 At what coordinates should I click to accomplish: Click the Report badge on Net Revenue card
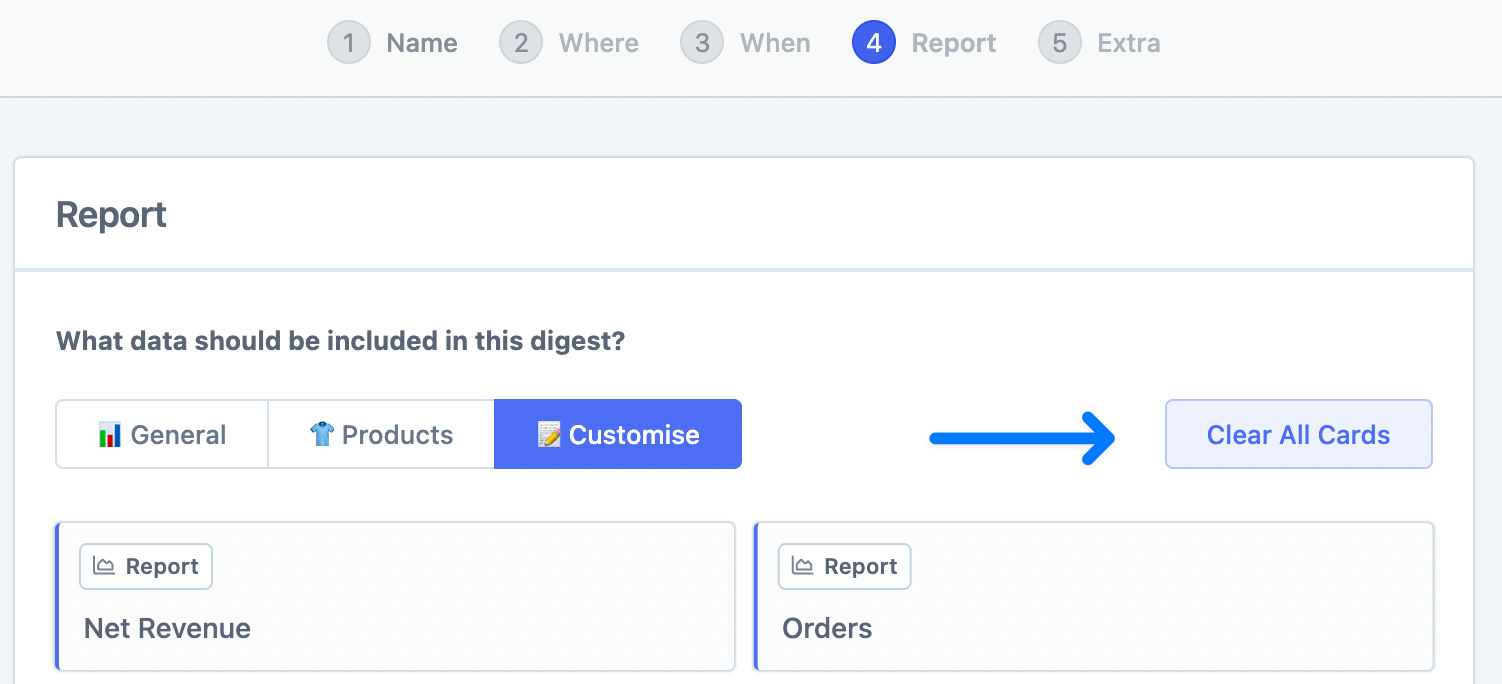pyautogui.click(x=145, y=566)
